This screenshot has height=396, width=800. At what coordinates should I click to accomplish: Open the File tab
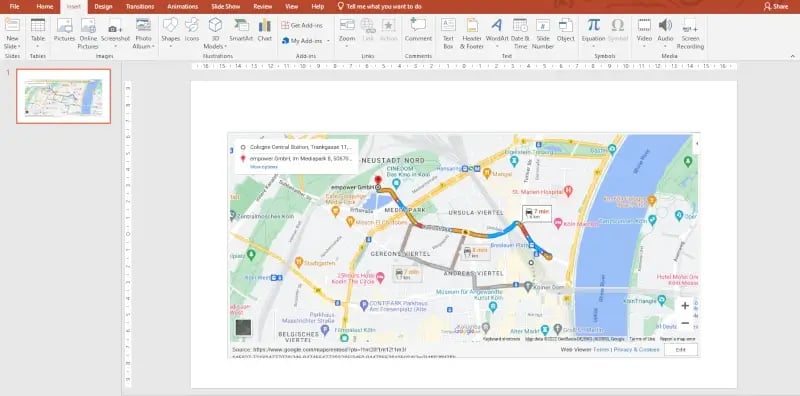click(x=15, y=7)
